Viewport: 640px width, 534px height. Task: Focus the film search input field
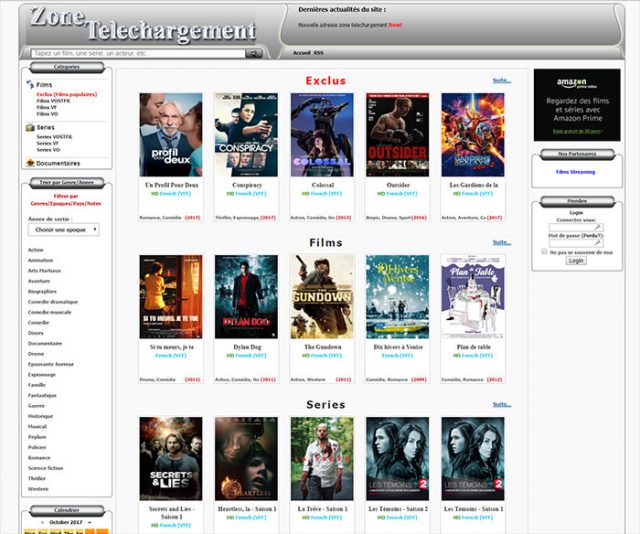point(138,53)
